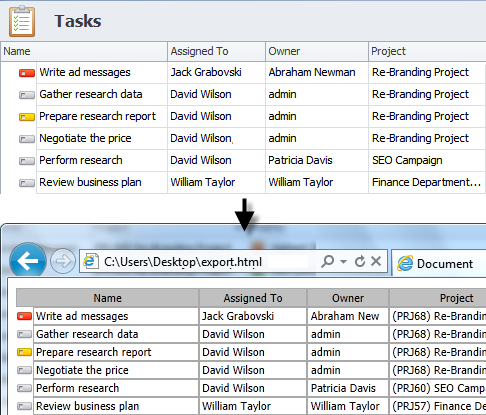Click the search magnifier in address bar
This screenshot has height=415, width=486.
[x=327, y=261]
